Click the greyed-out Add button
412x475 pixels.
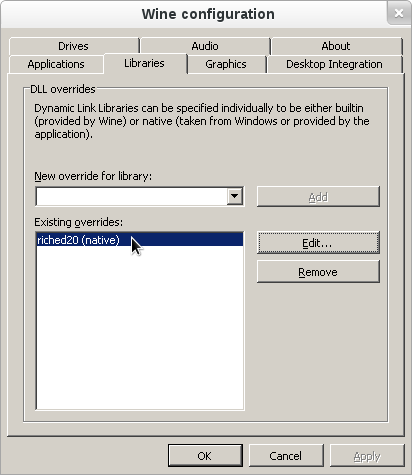318,197
